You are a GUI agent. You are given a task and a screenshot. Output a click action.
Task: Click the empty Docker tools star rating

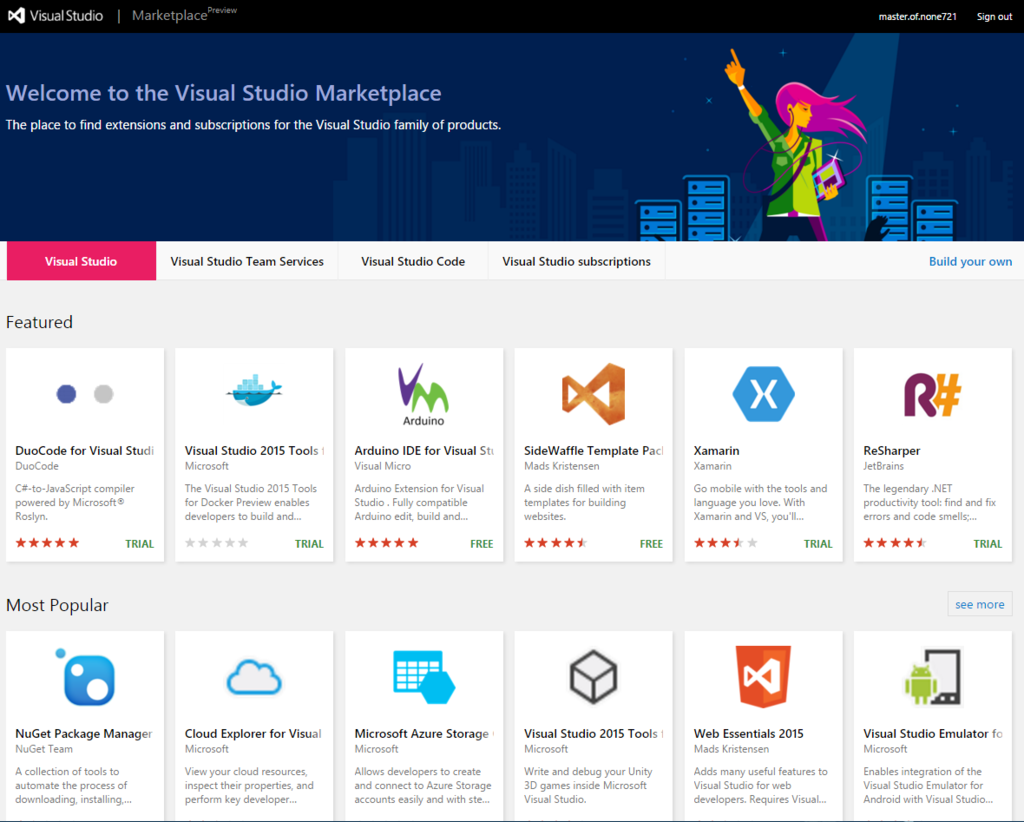pos(217,543)
